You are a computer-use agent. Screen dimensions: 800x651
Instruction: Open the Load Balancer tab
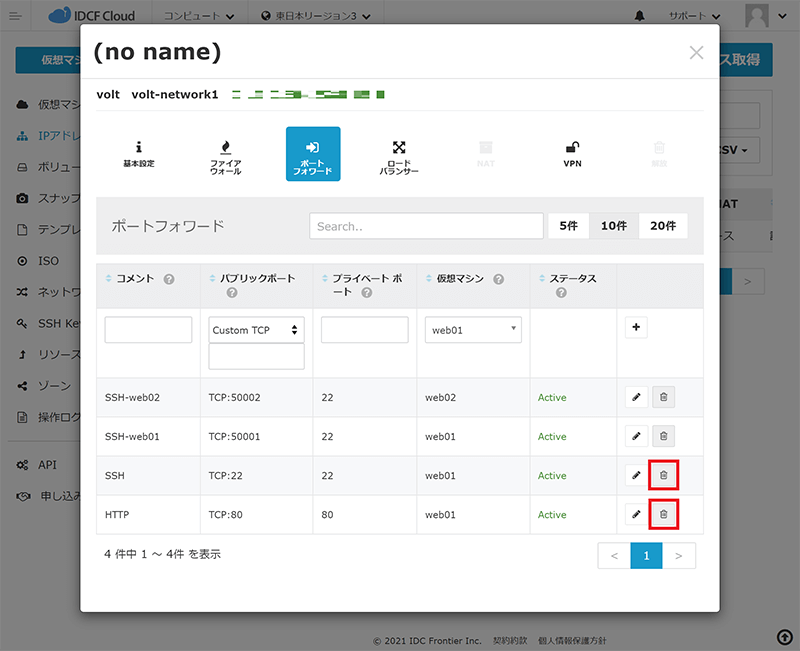(399, 154)
